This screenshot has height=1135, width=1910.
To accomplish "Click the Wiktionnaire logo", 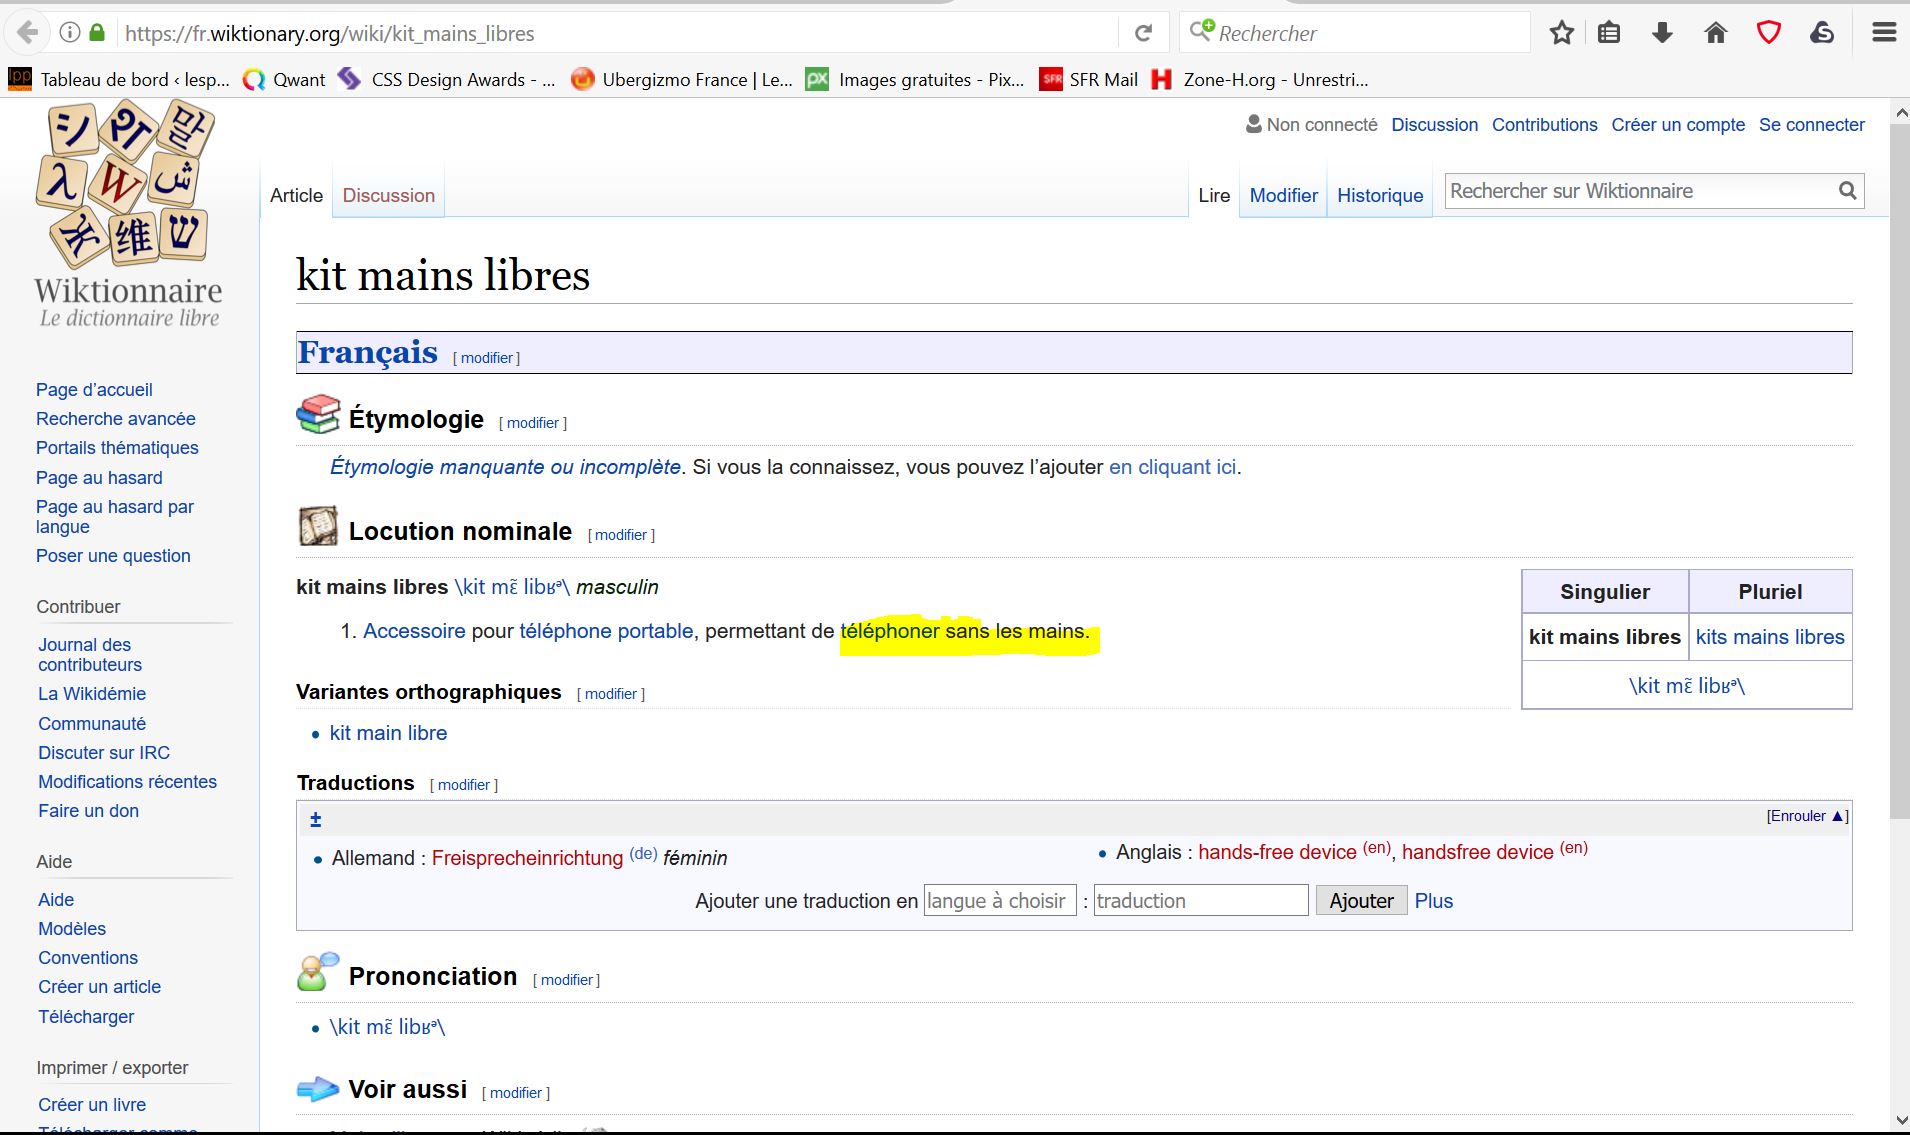I will click(128, 215).
